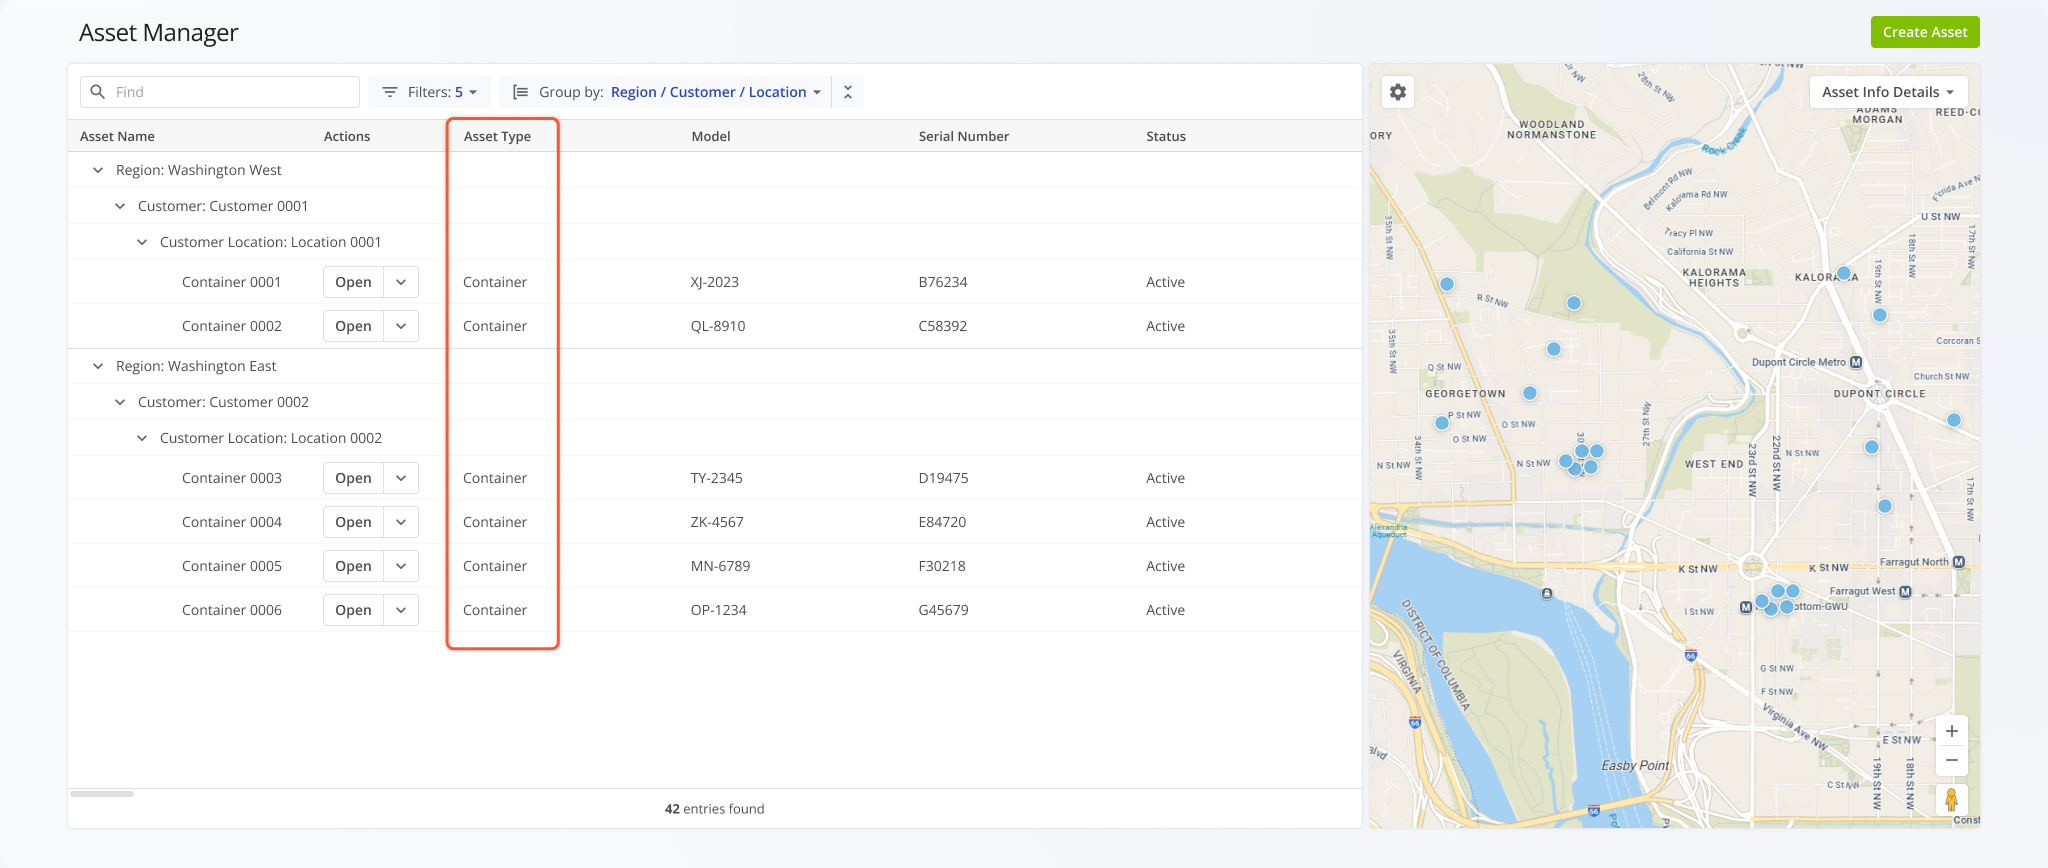
Task: Expand action dropdown arrow for Container 0003
Action: click(x=401, y=478)
